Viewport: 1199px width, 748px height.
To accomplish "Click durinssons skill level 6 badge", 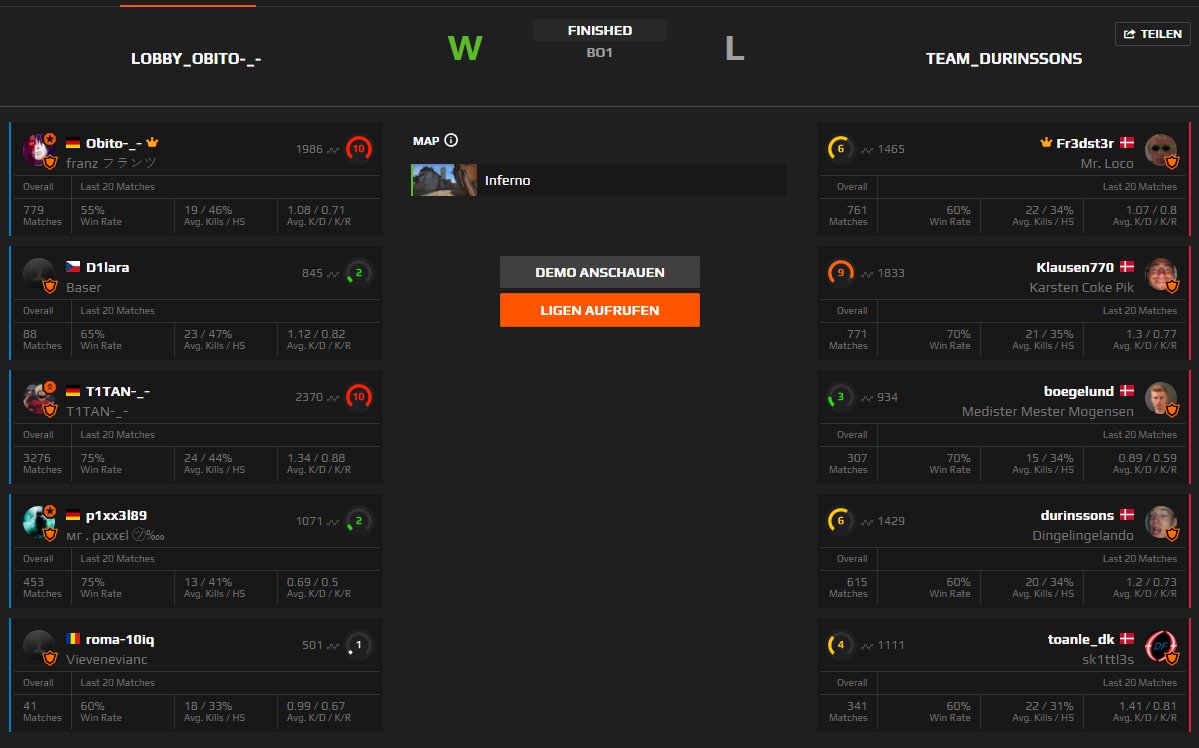I will click(840, 520).
